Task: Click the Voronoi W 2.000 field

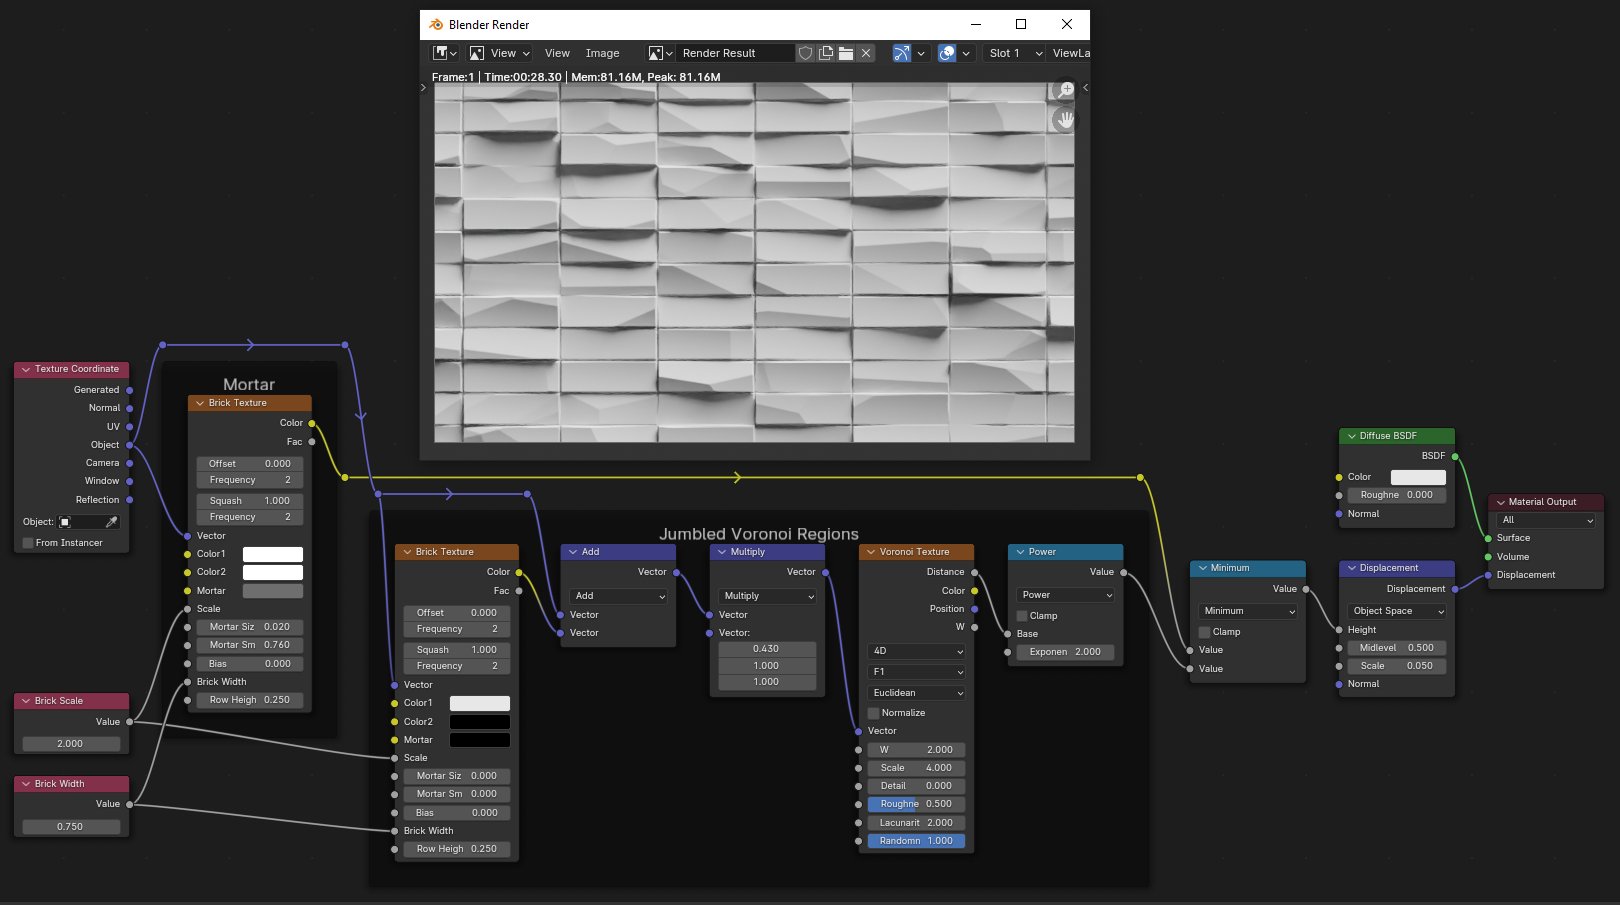Action: point(916,750)
